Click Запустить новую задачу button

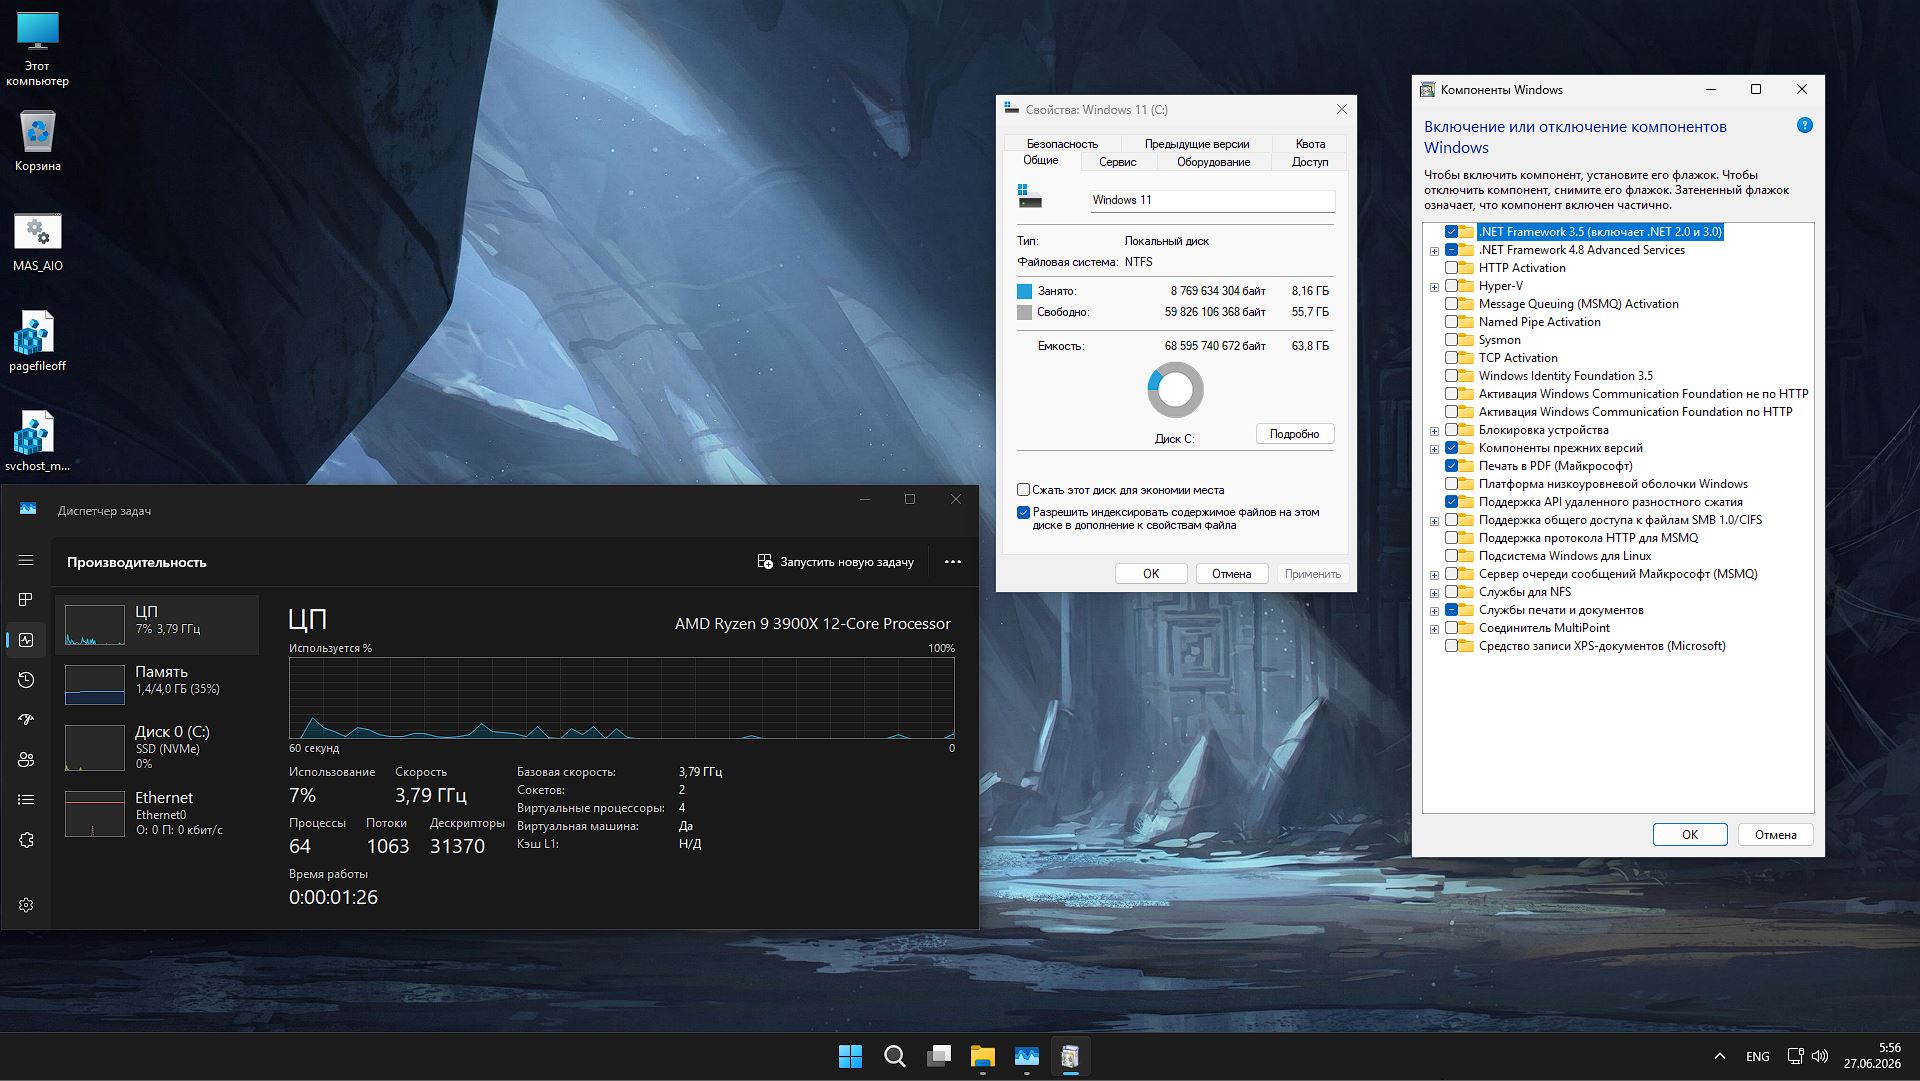coord(835,562)
